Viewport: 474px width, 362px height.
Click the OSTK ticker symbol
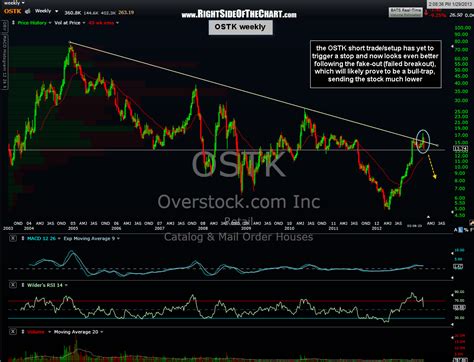[13, 11]
